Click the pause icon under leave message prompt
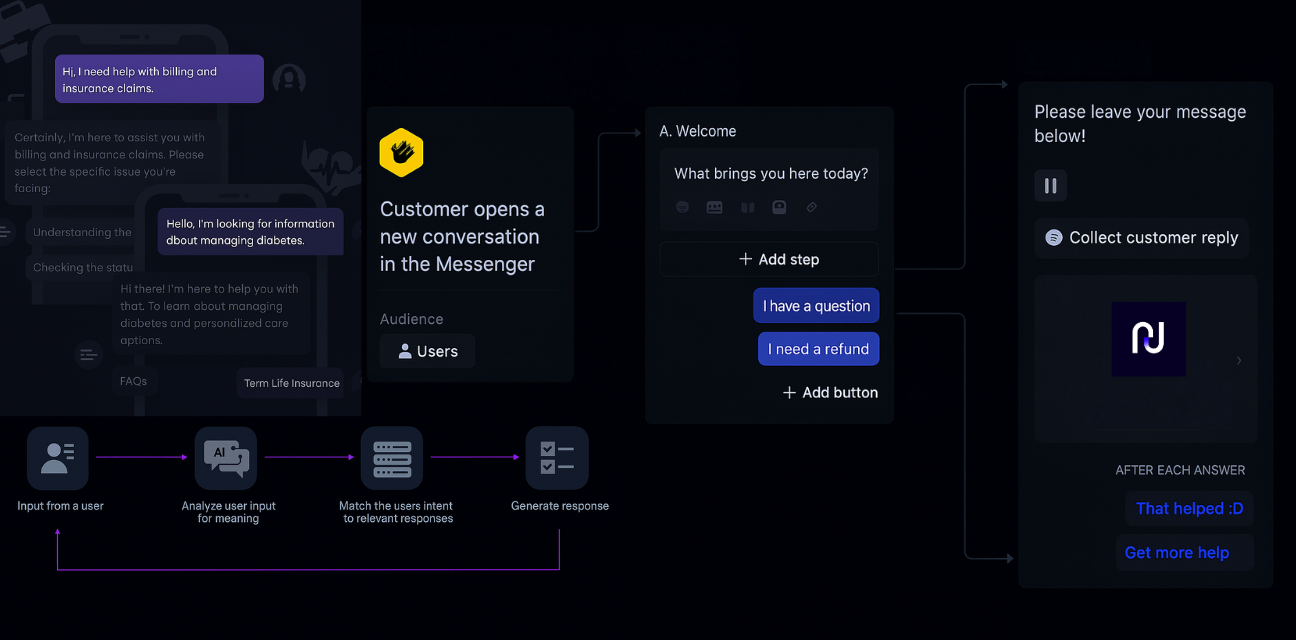Screen dimensions: 1296x640 point(1051,185)
